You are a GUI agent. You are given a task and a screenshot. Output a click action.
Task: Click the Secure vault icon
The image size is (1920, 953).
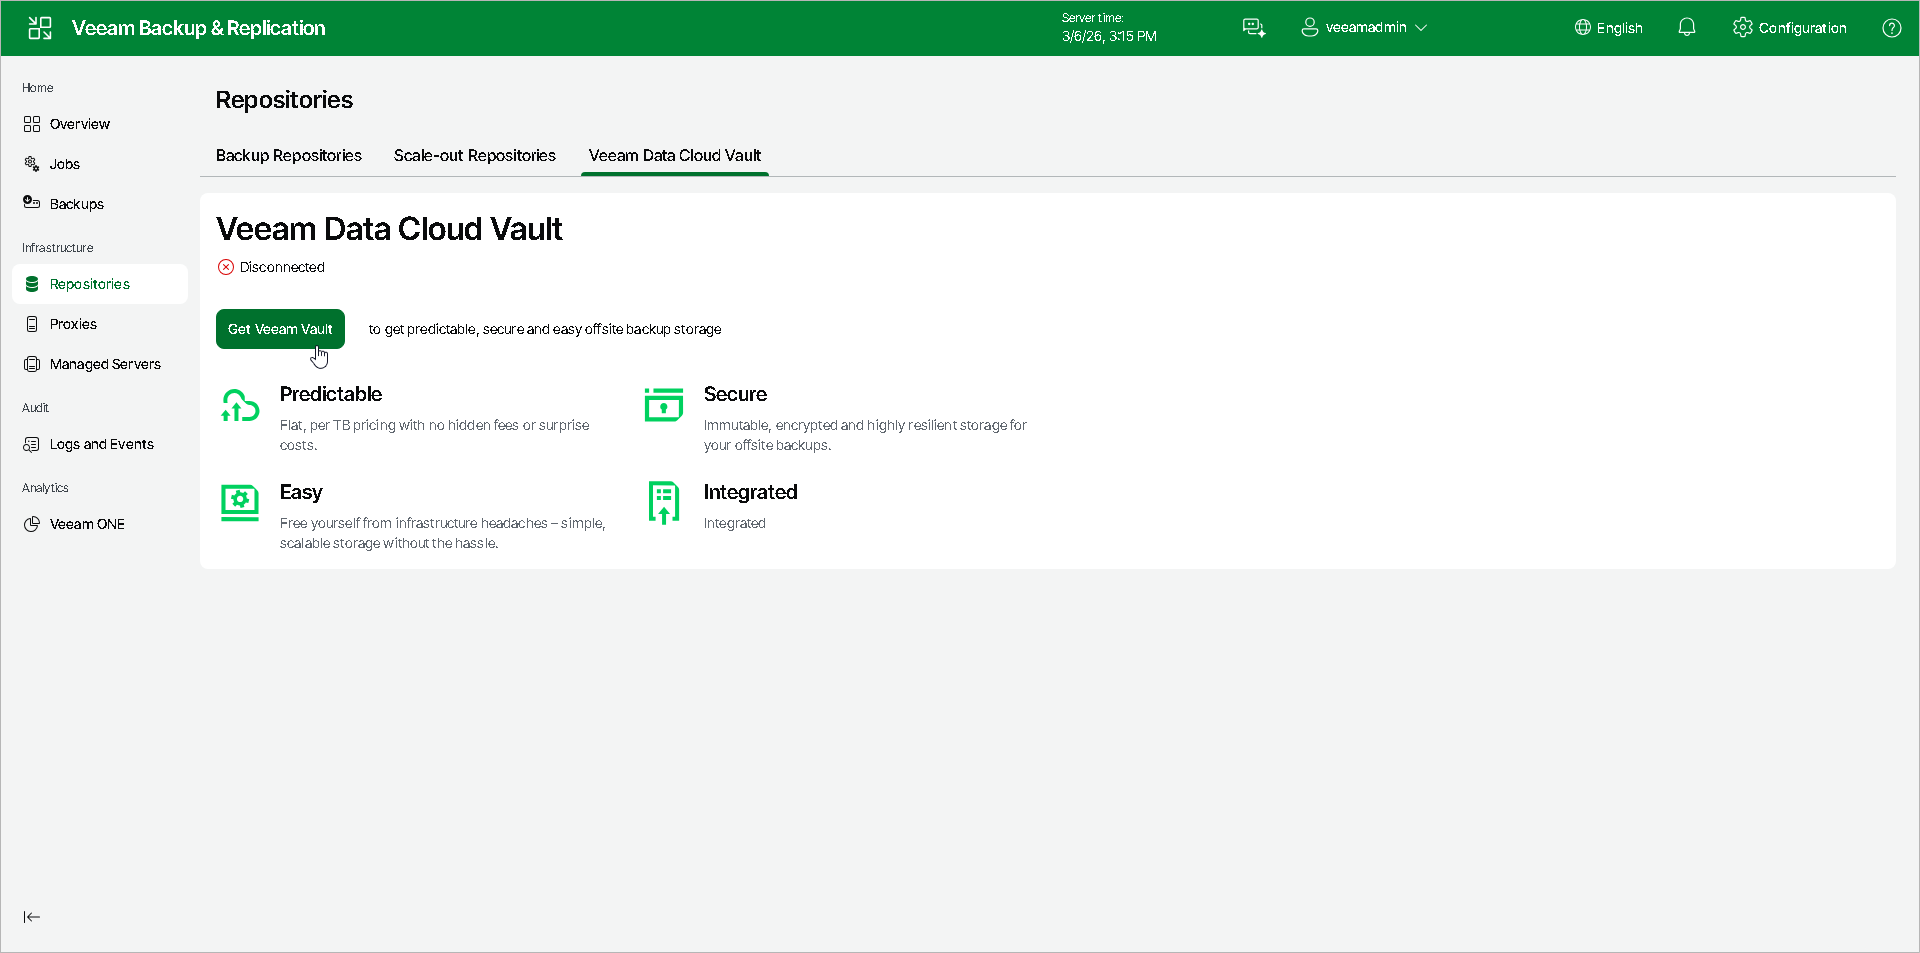[664, 404]
